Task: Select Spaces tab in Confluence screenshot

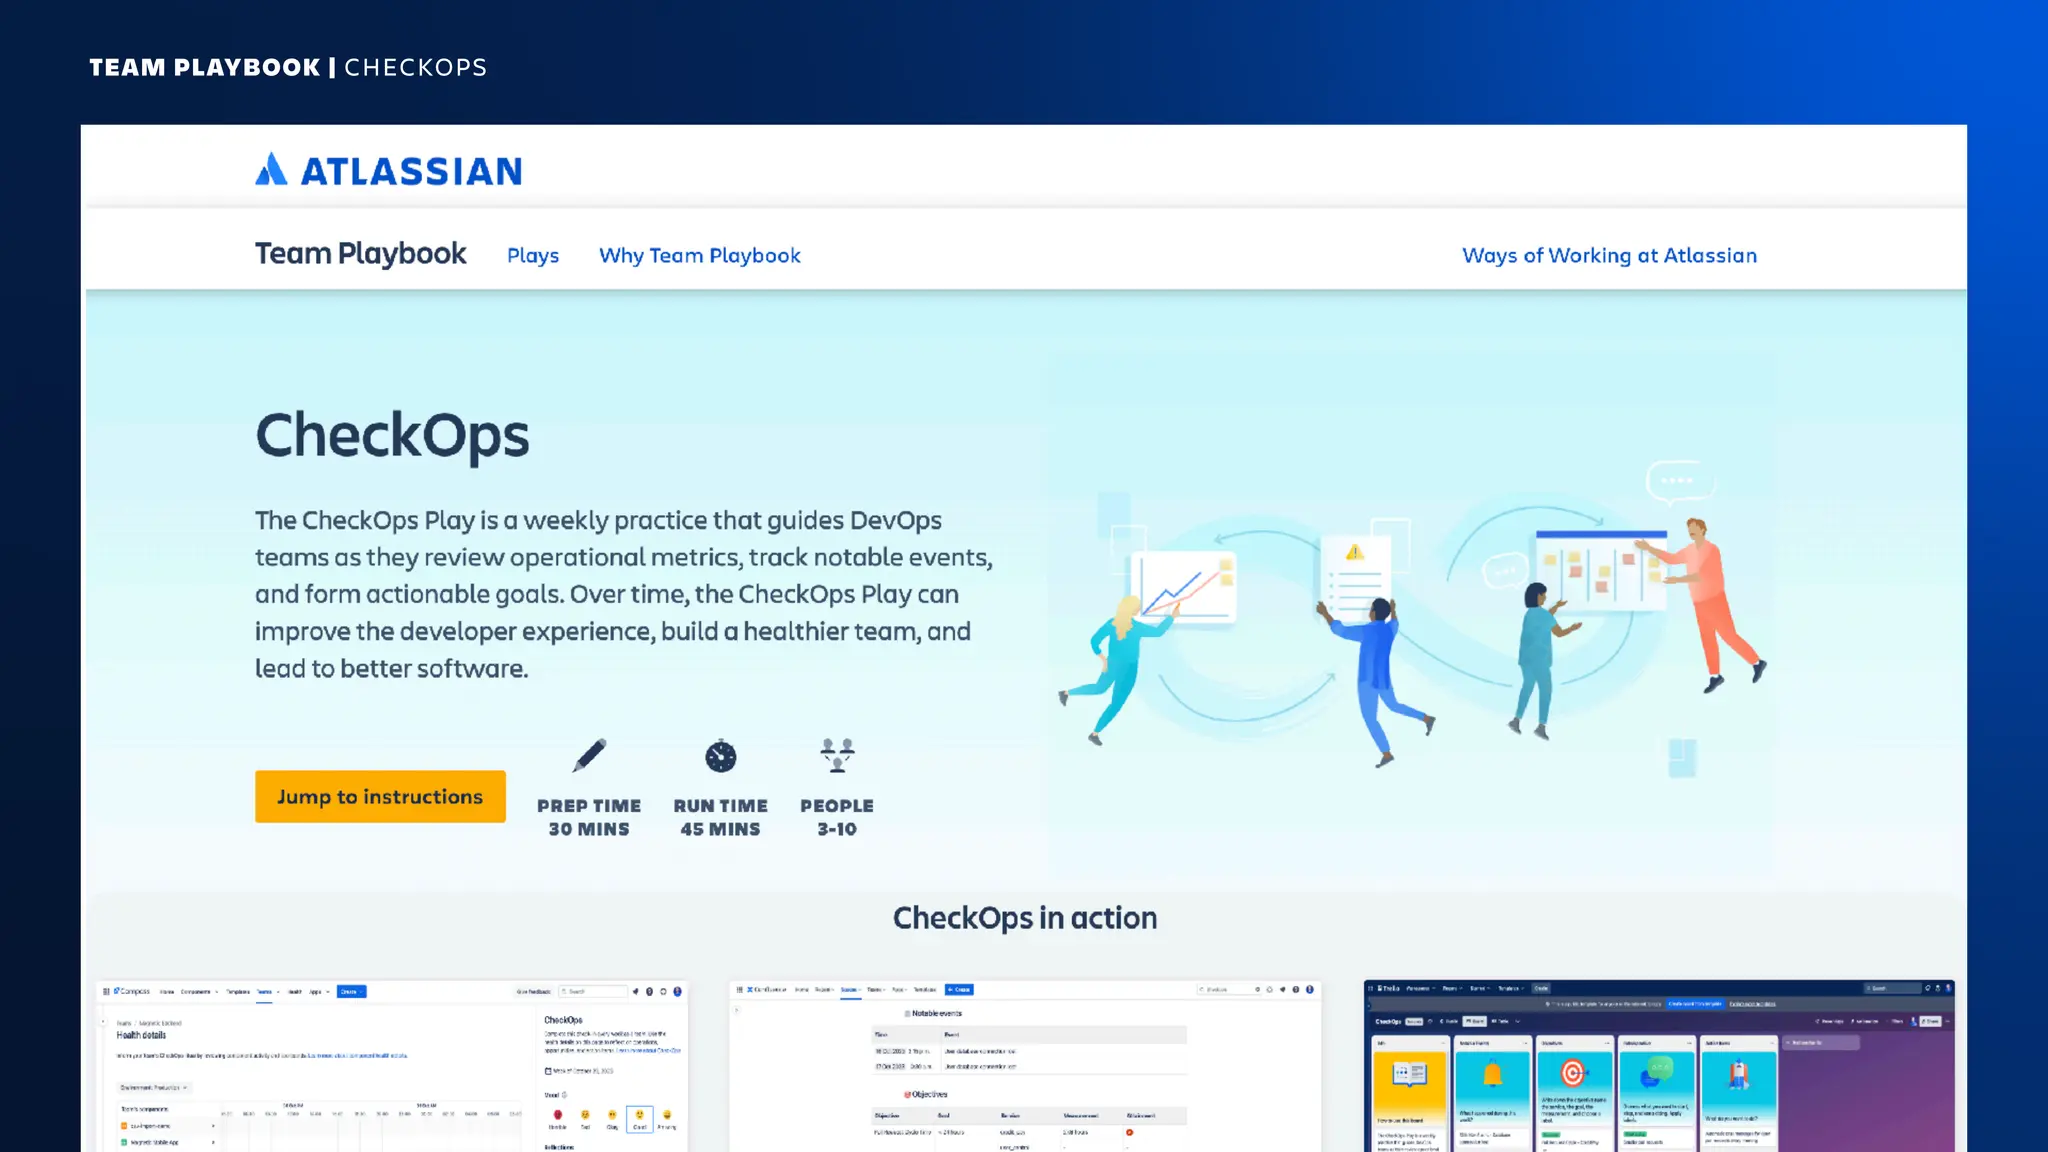Action: click(x=849, y=990)
